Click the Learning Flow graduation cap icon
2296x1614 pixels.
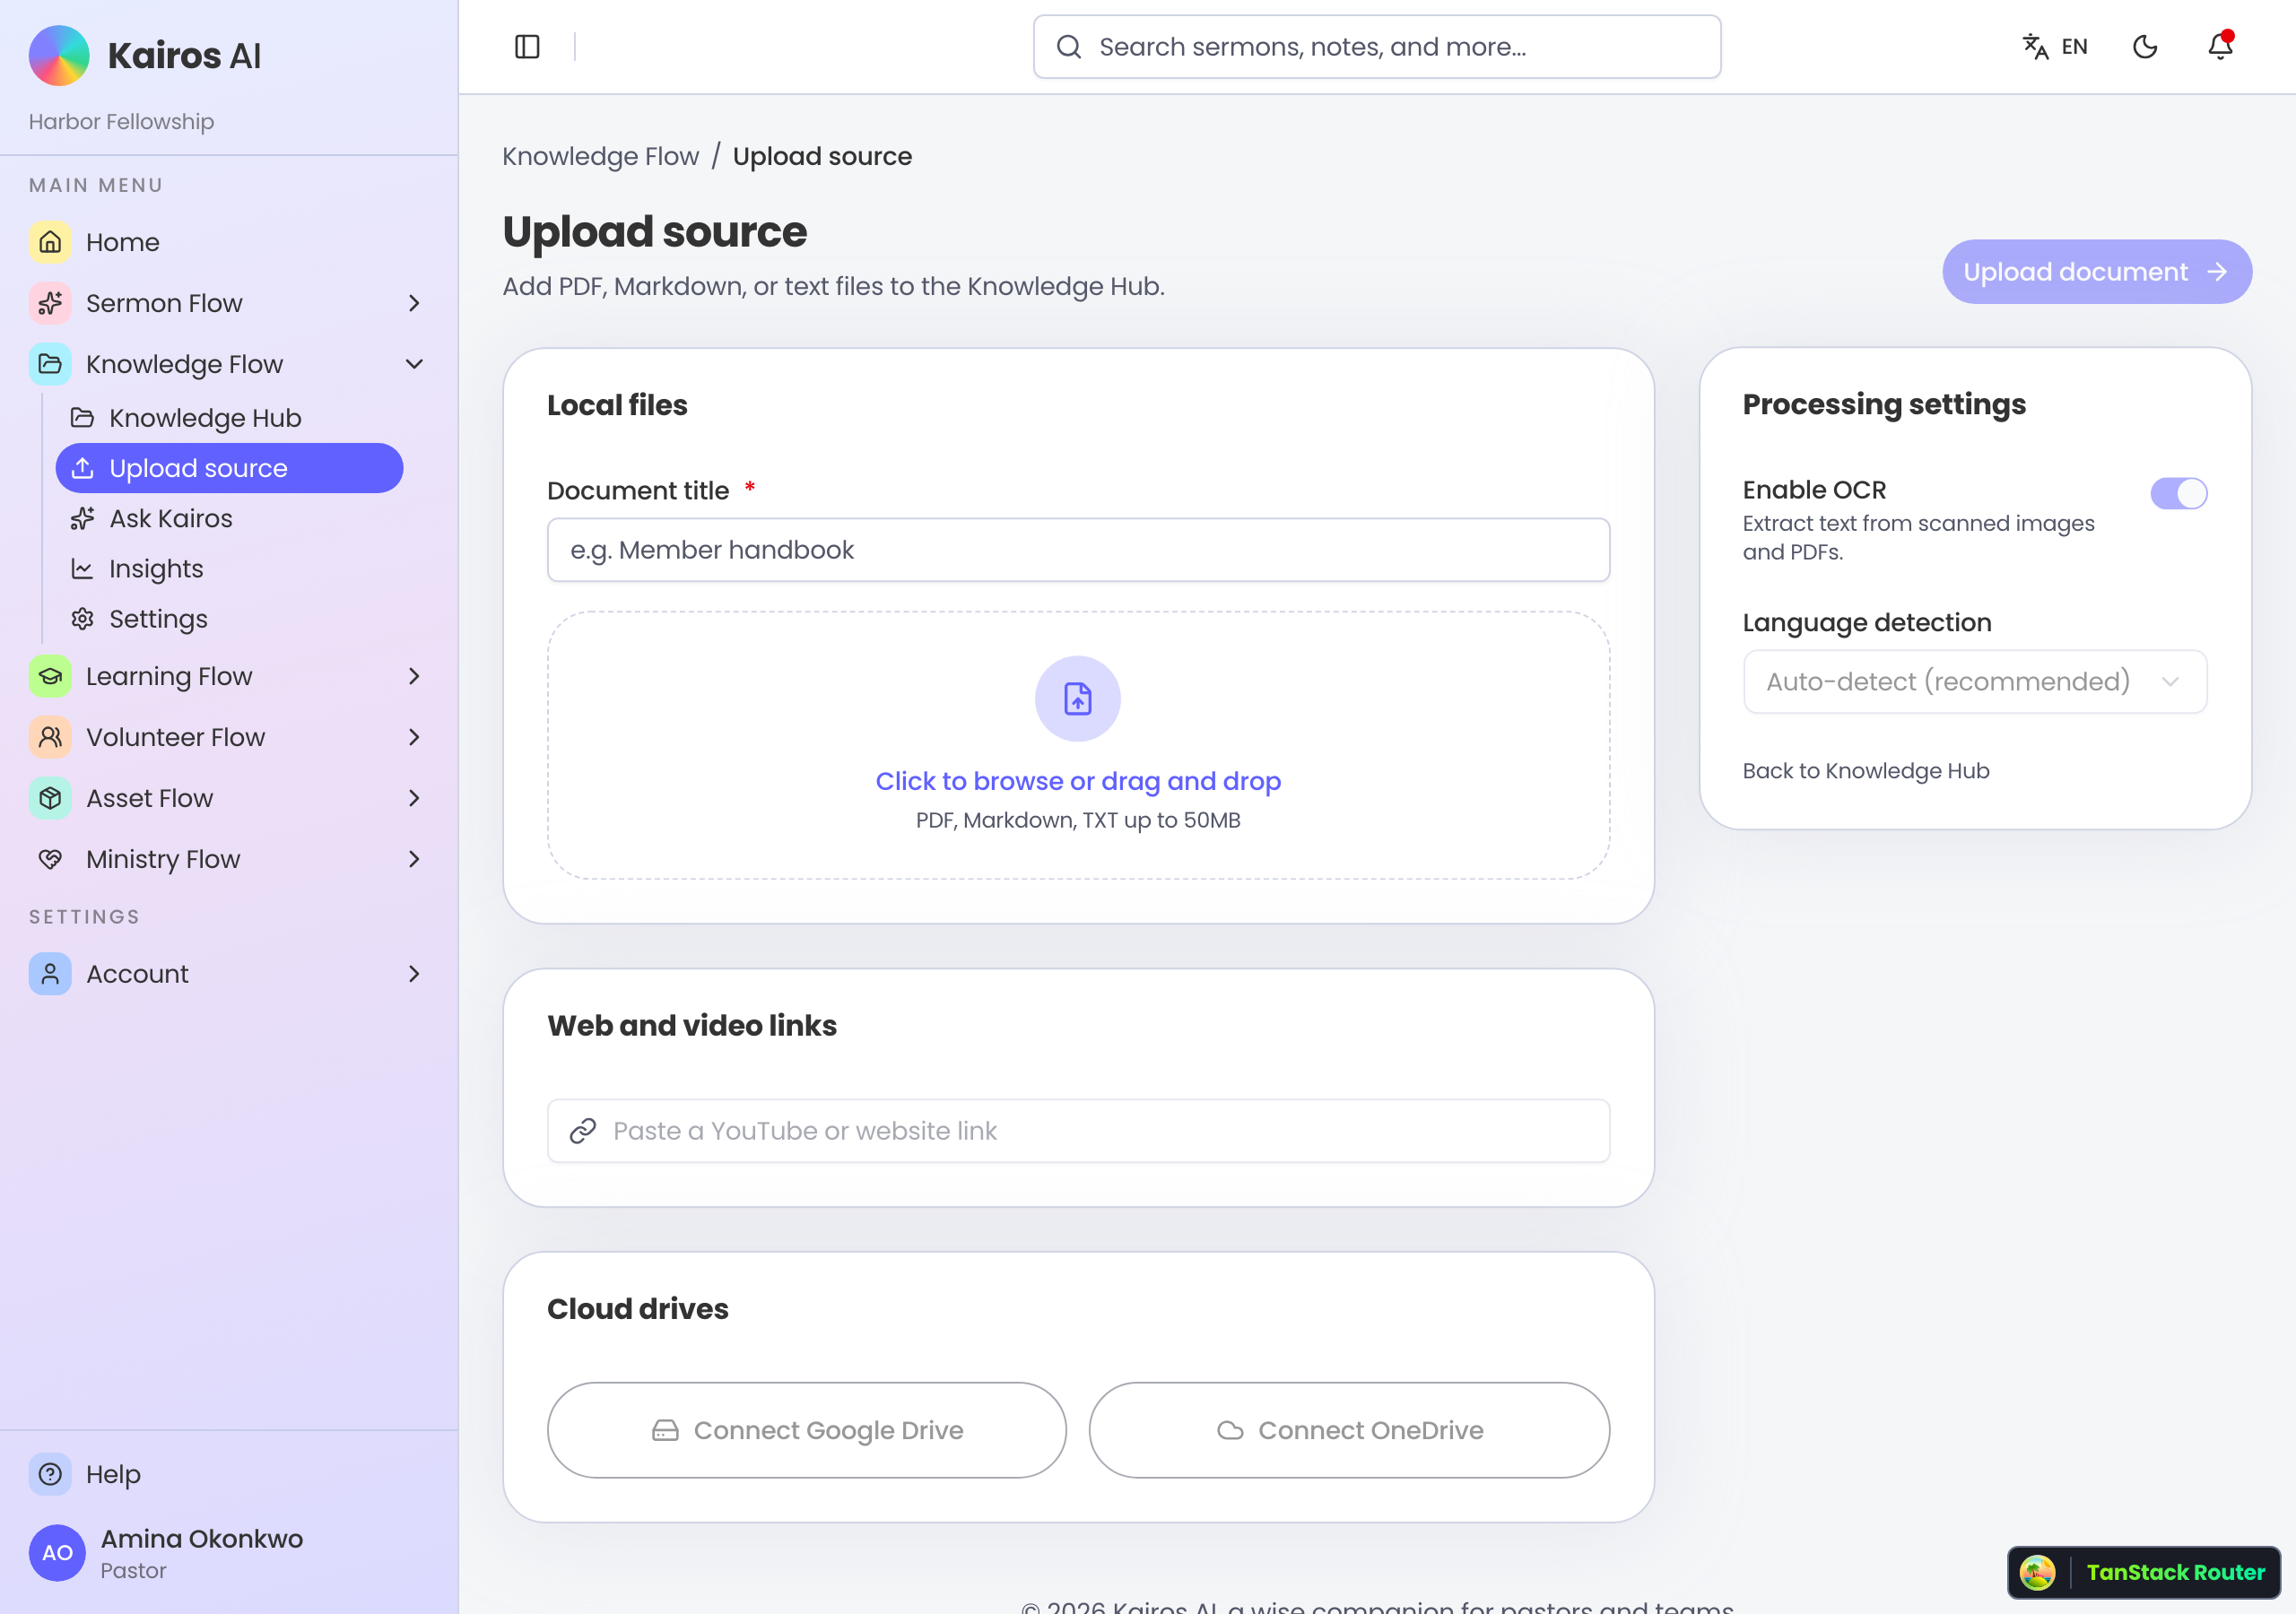click(x=50, y=676)
